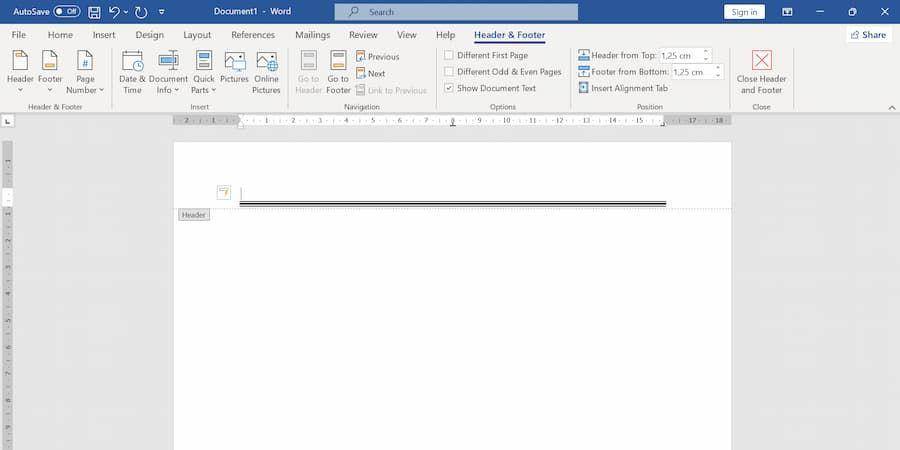
Task: Switch to the Mailings tab
Action: 313,35
